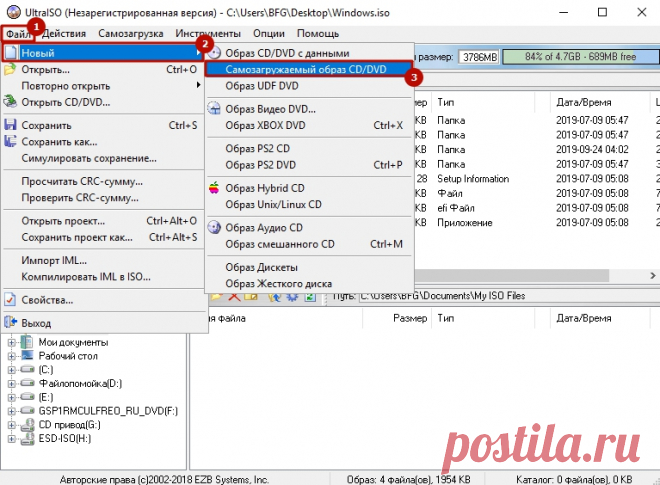
Task: Click the (C:) hard drive icon
Action: 27,369
